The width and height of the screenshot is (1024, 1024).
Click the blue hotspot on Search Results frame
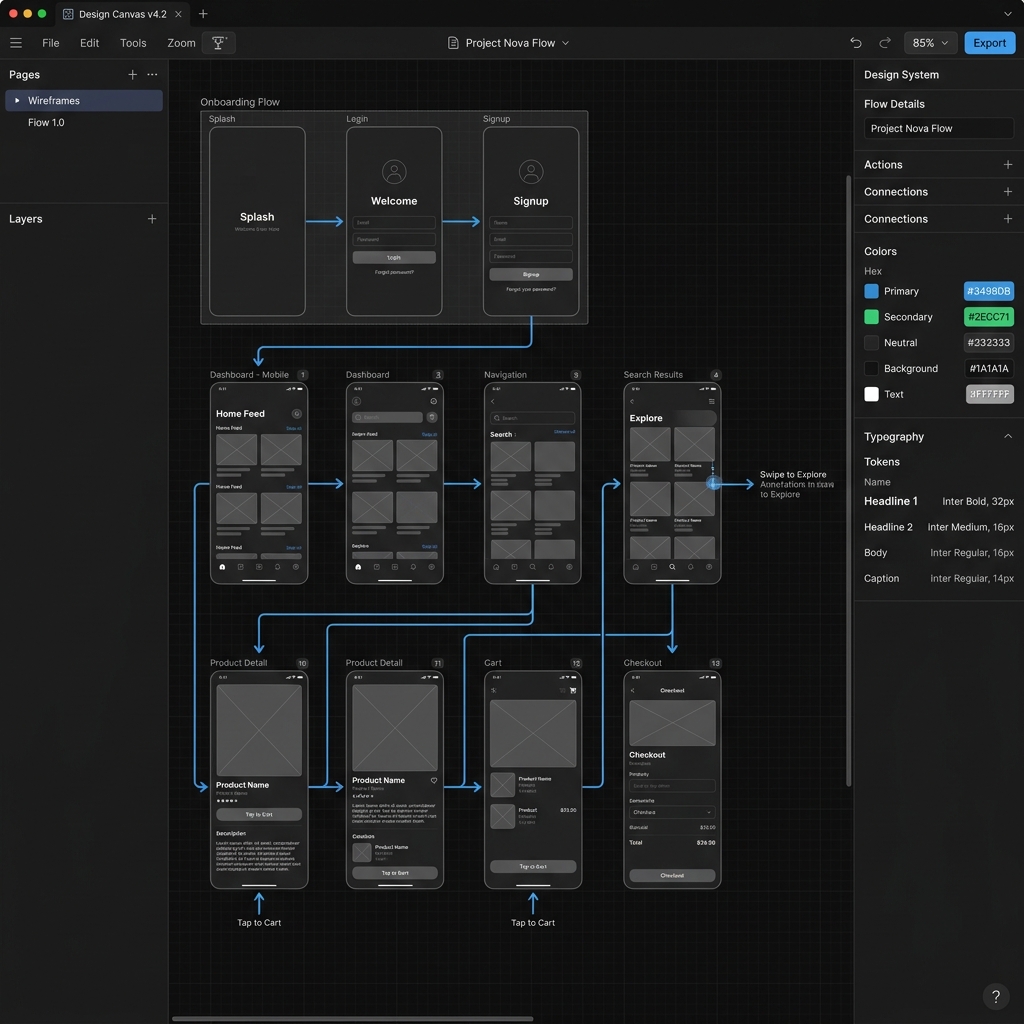713,483
